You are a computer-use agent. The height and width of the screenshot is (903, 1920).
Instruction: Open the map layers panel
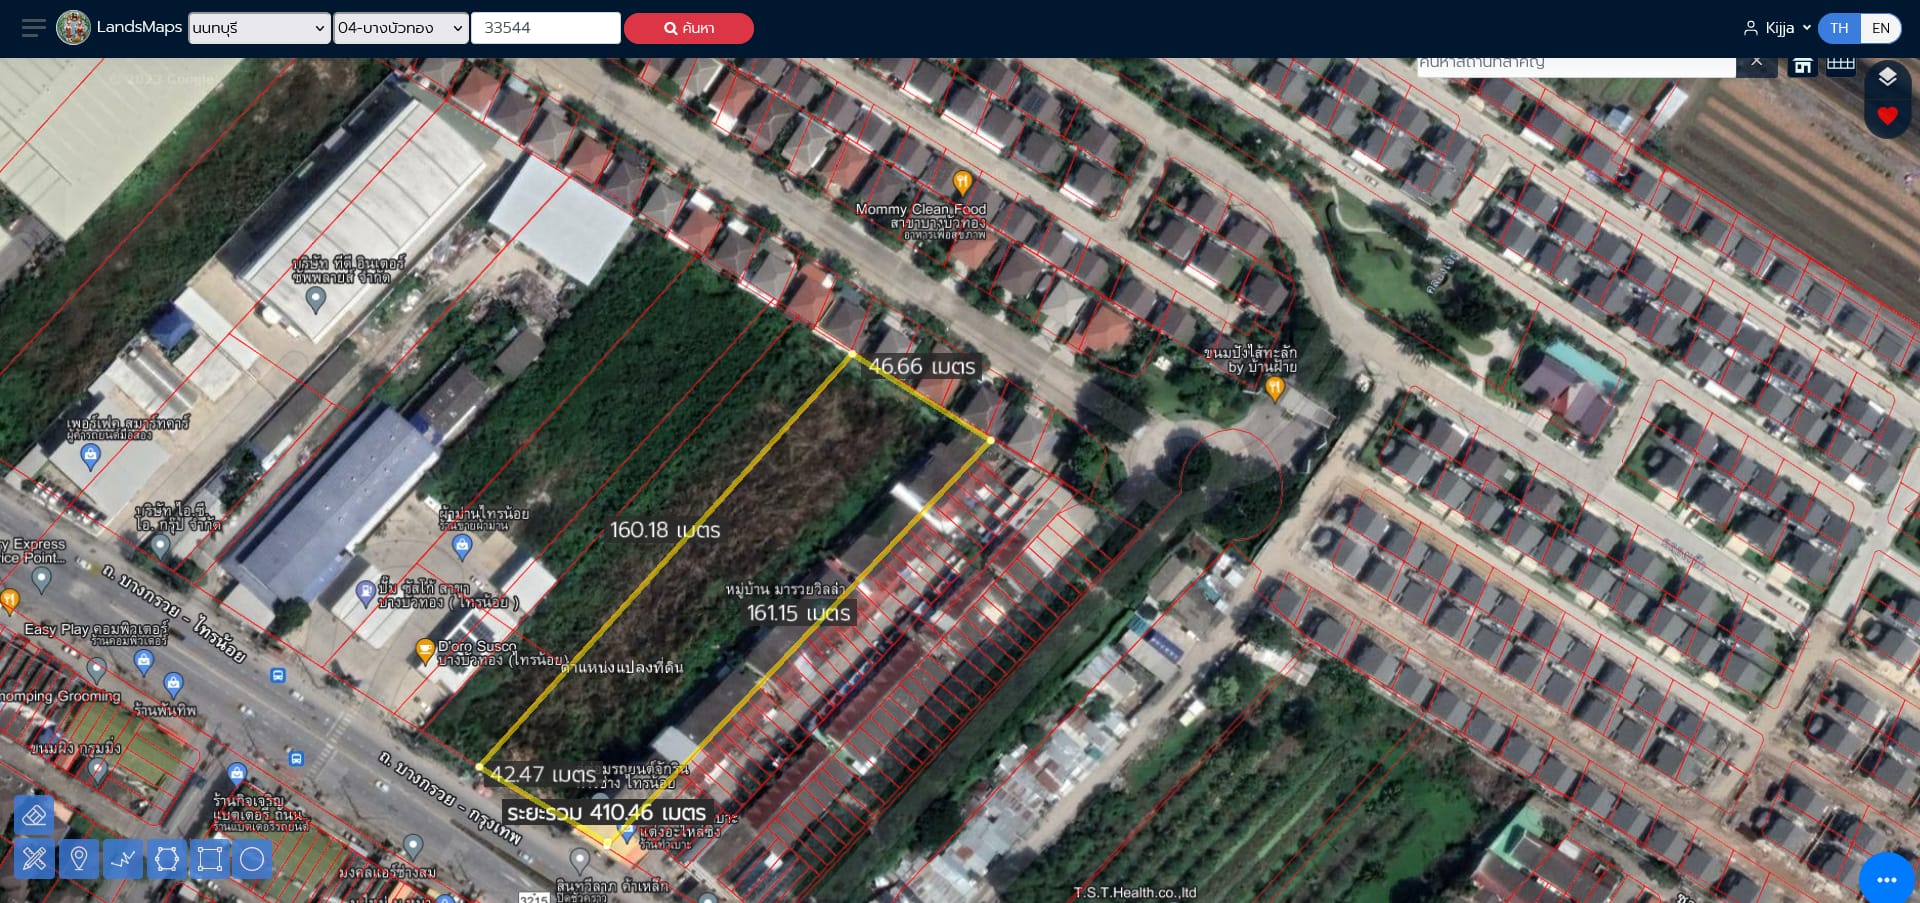tap(1887, 78)
